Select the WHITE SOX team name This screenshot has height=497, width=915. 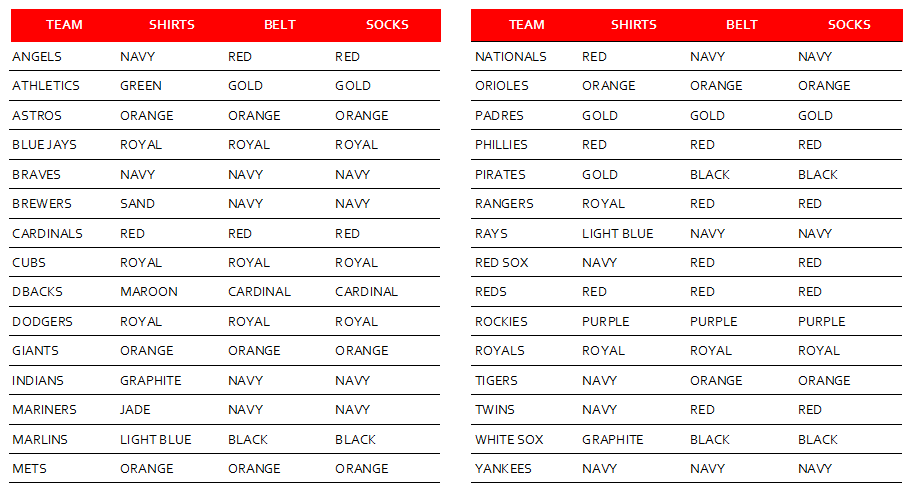509,440
